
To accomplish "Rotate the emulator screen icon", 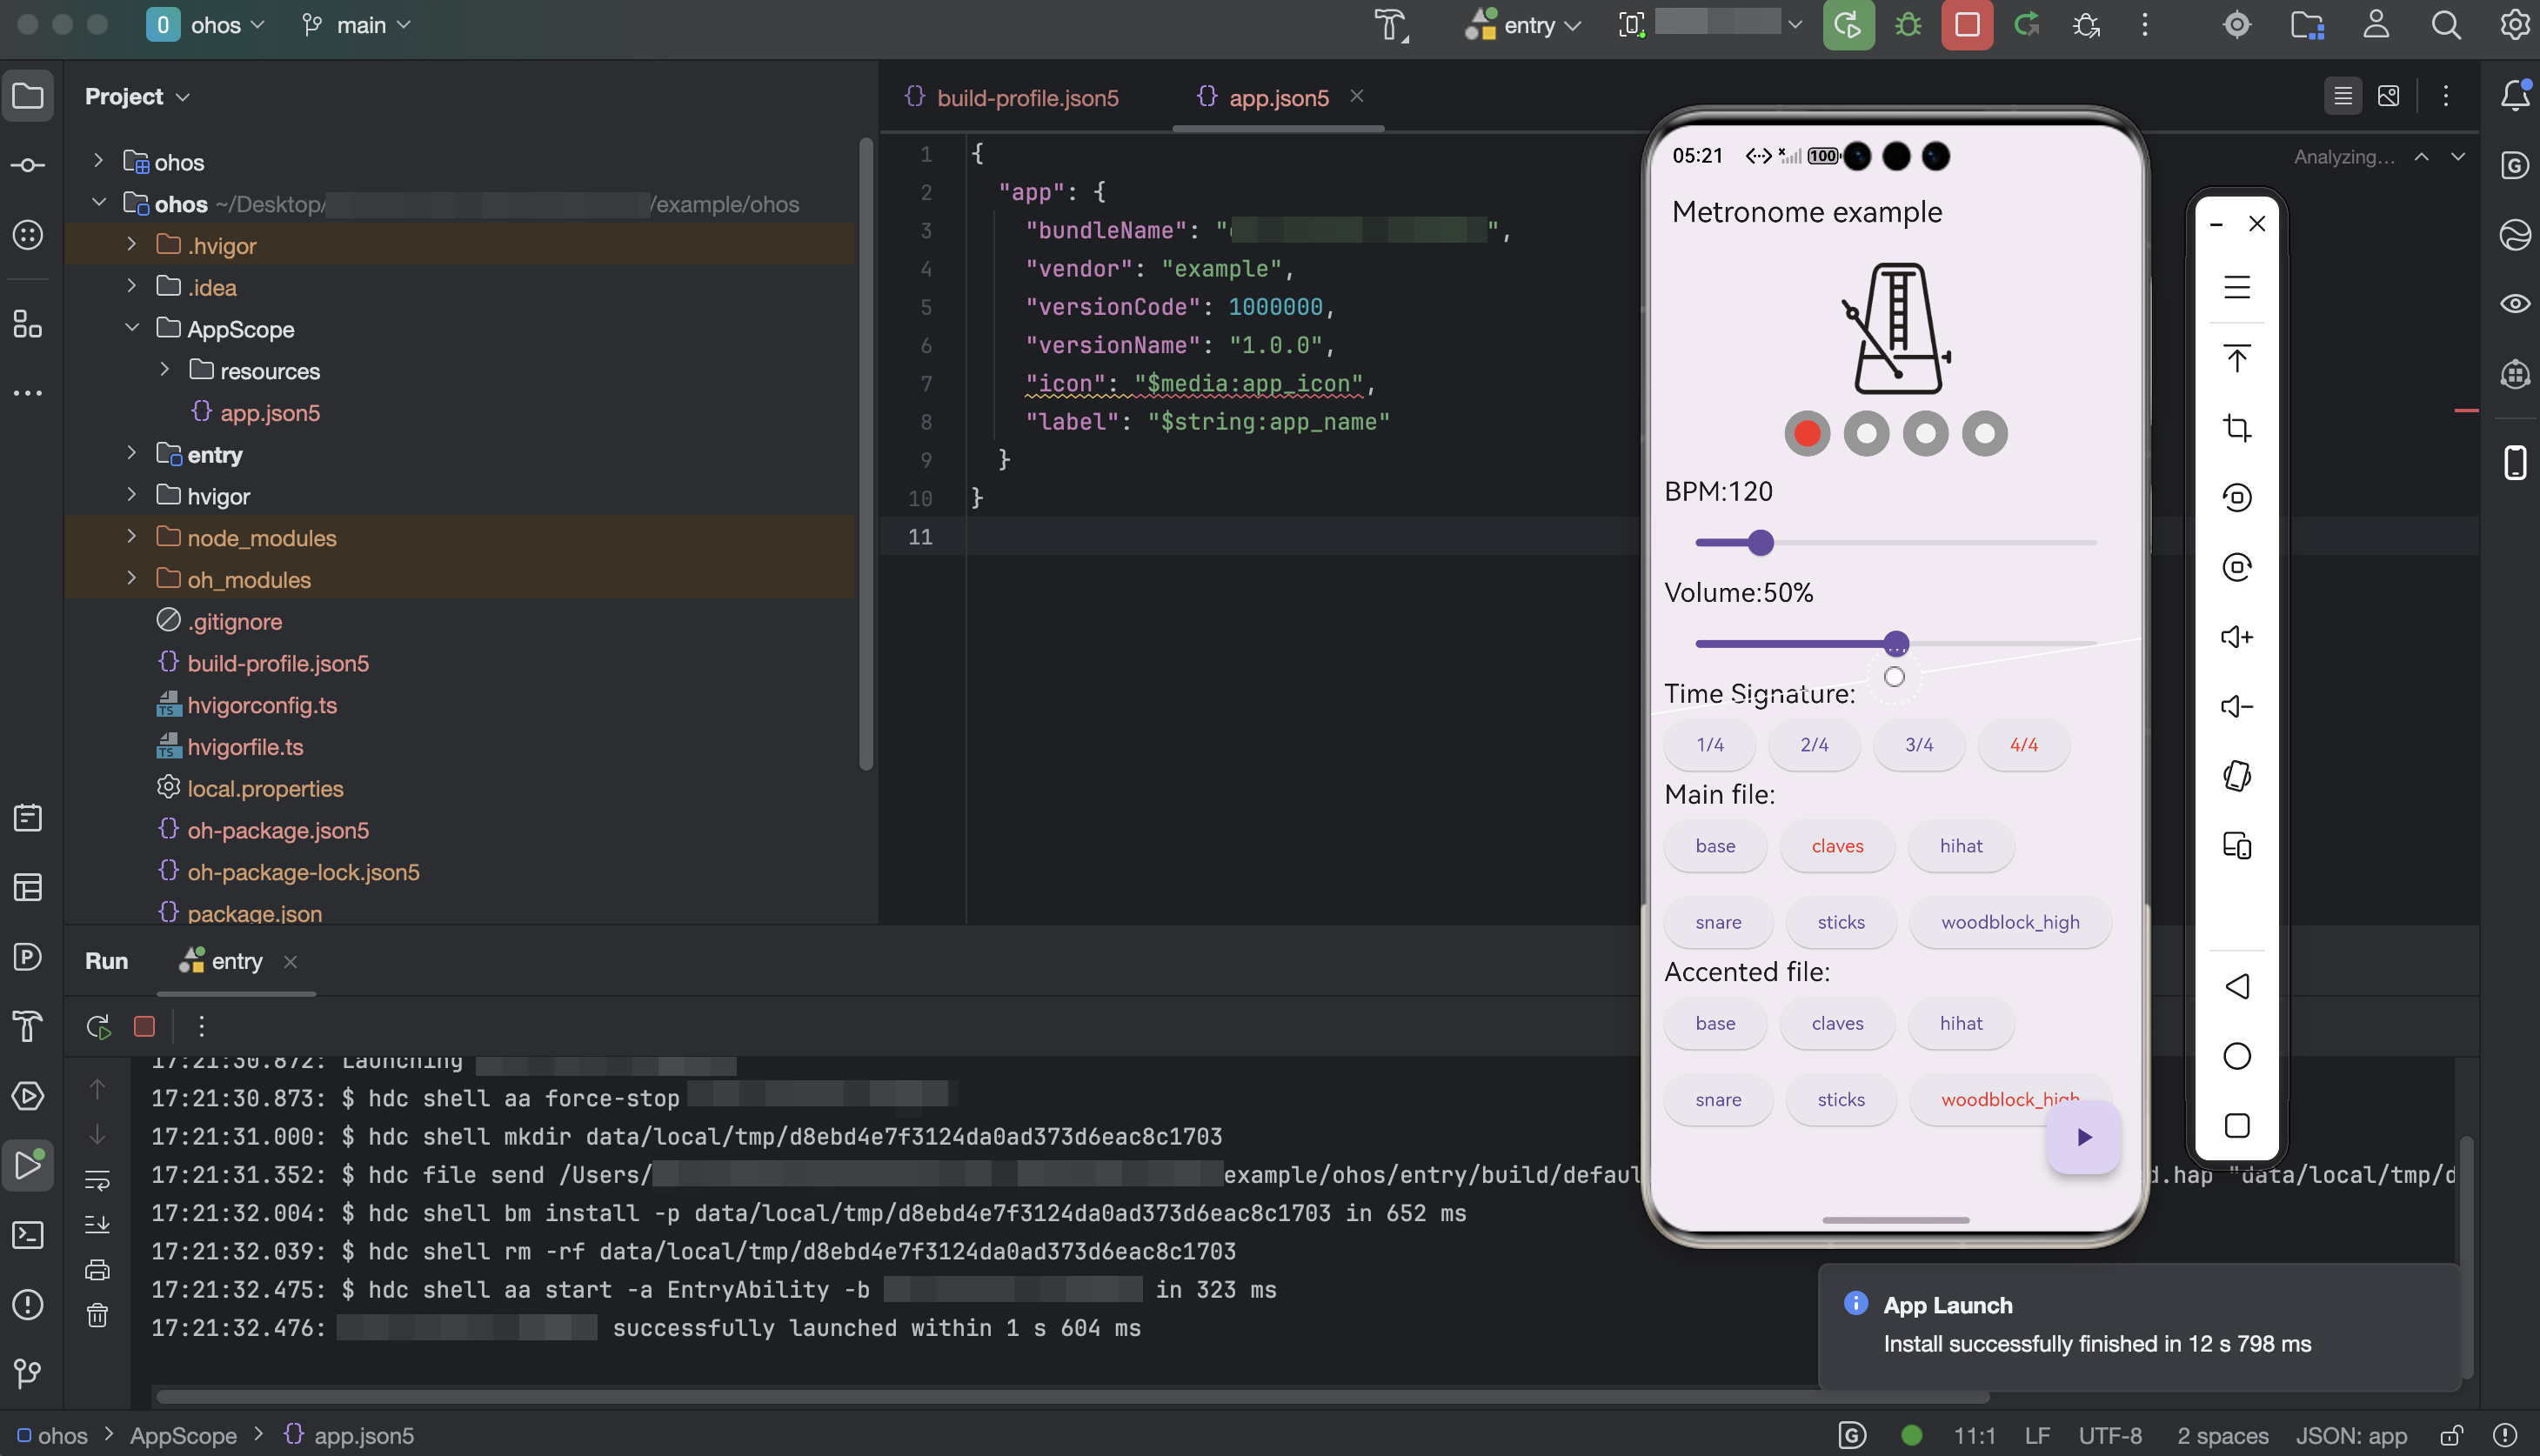I will (2236, 776).
